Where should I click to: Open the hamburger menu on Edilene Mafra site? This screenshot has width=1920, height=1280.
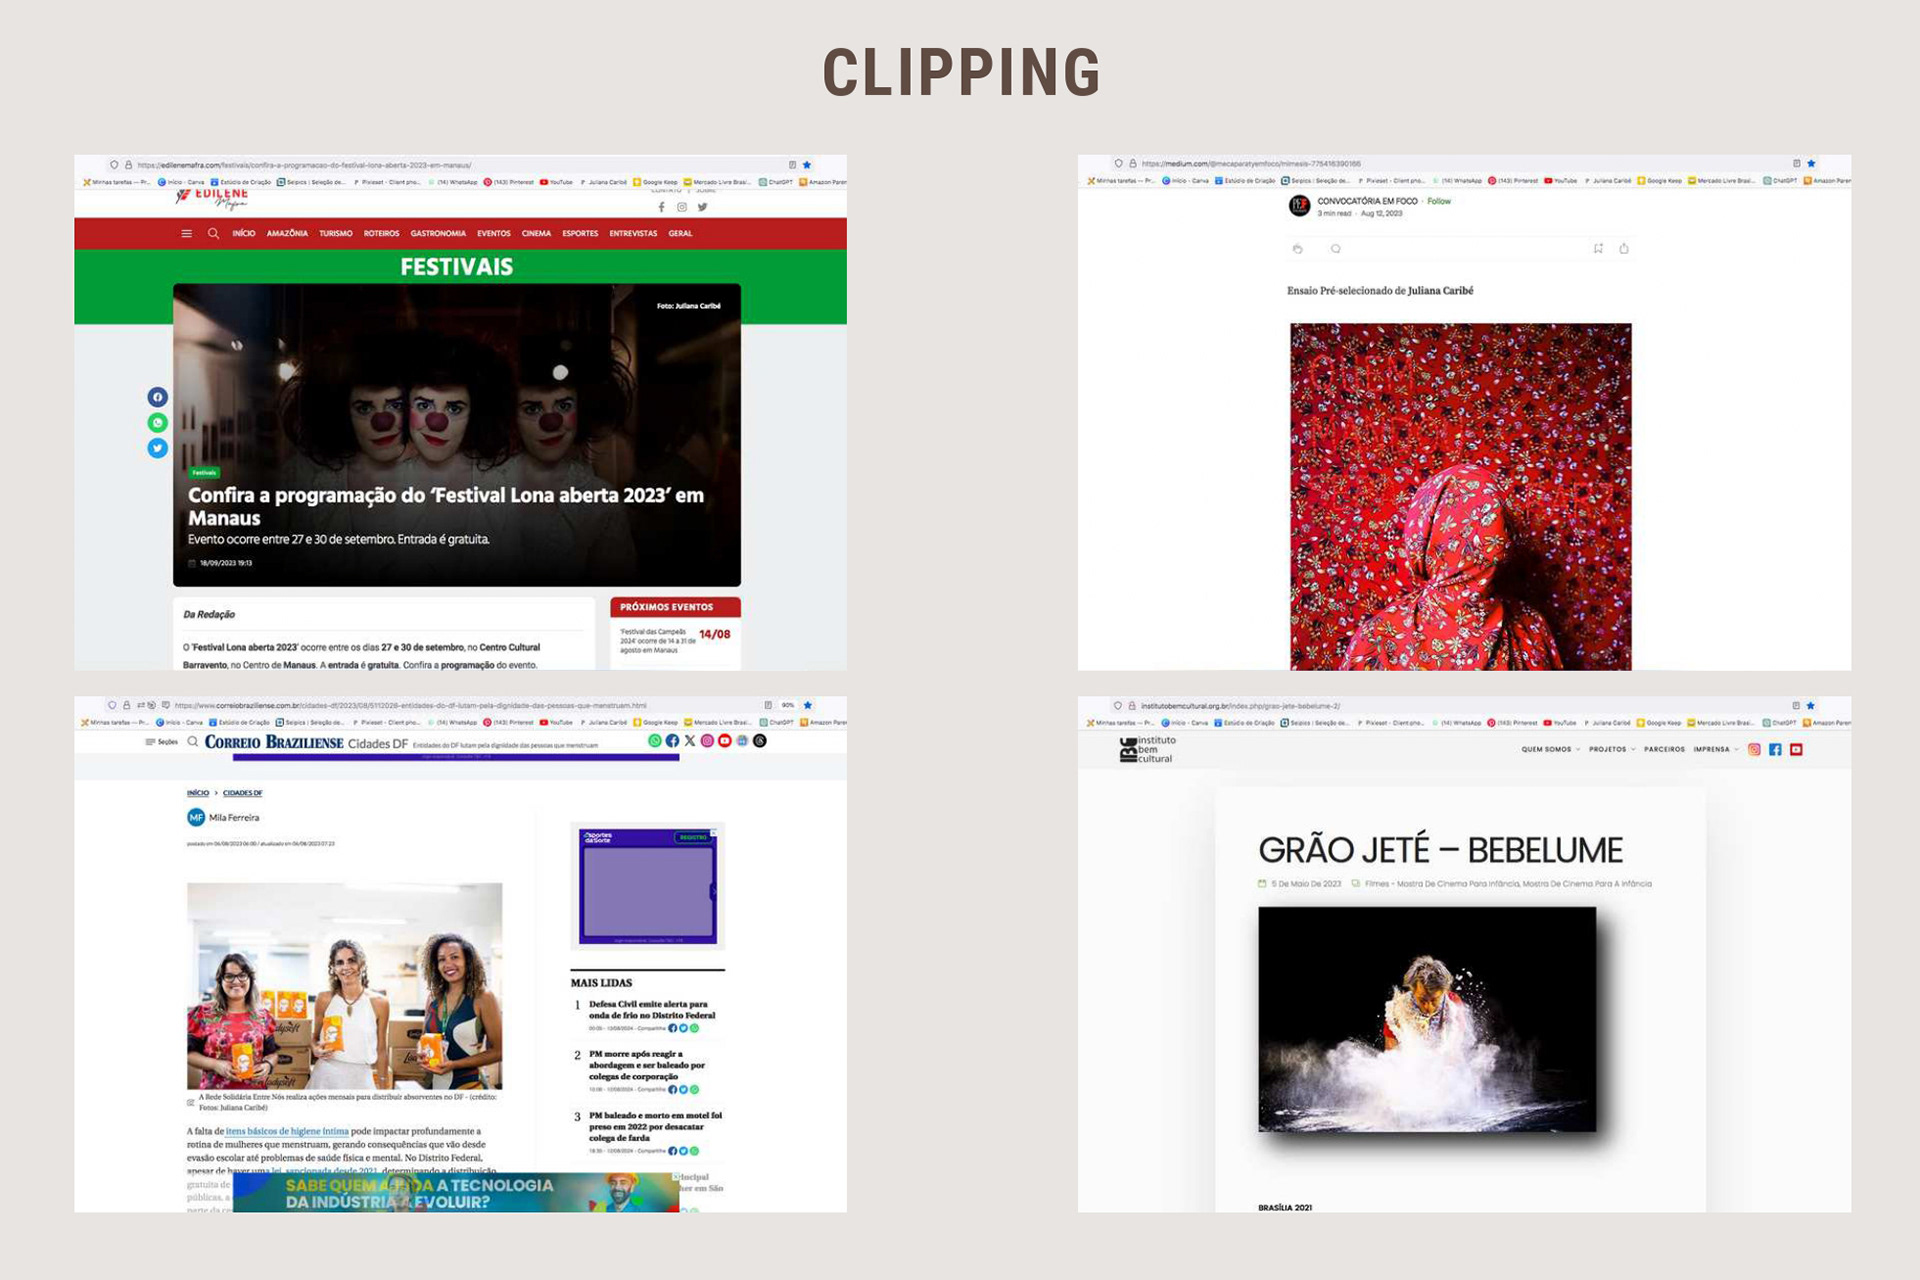click(186, 233)
